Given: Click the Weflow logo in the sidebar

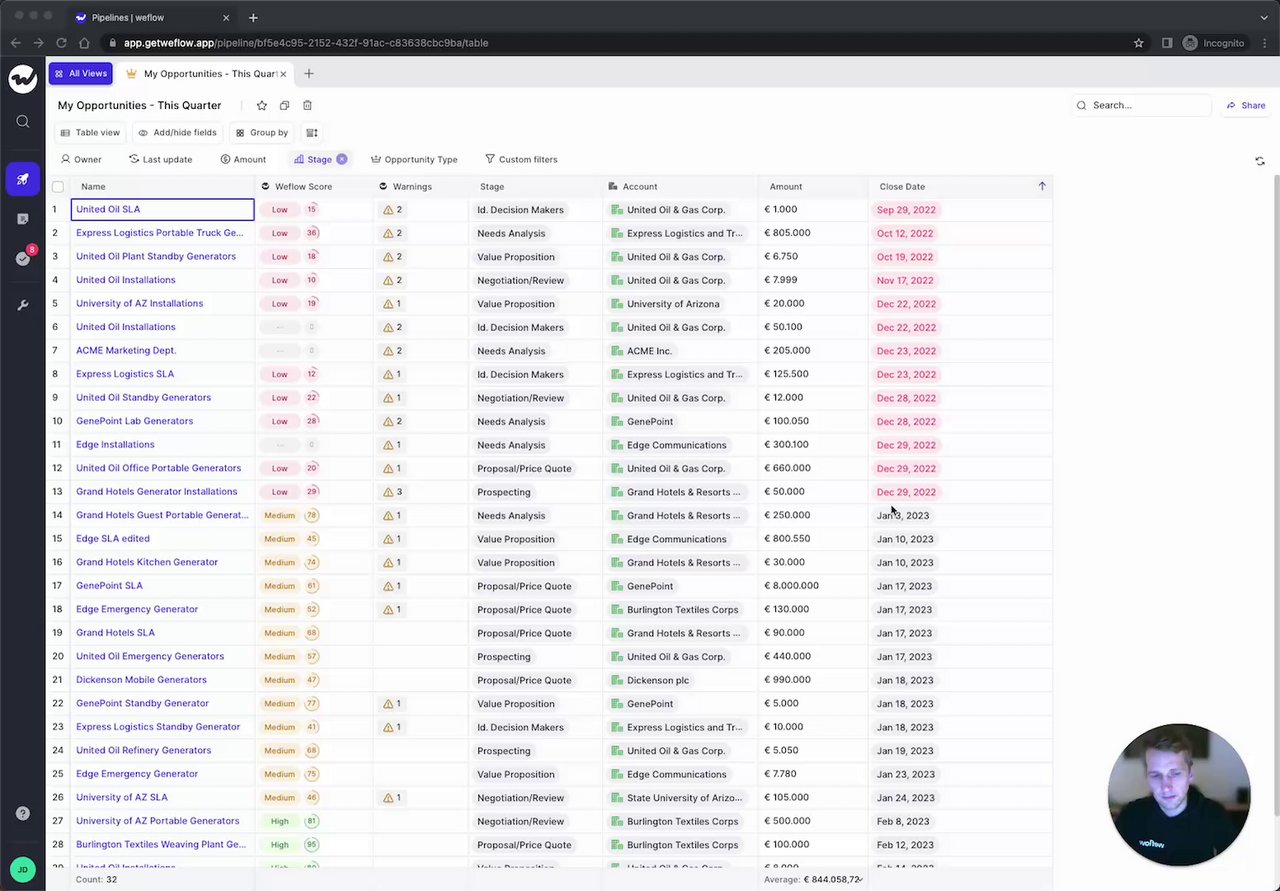Looking at the screenshot, I should click(x=22, y=78).
